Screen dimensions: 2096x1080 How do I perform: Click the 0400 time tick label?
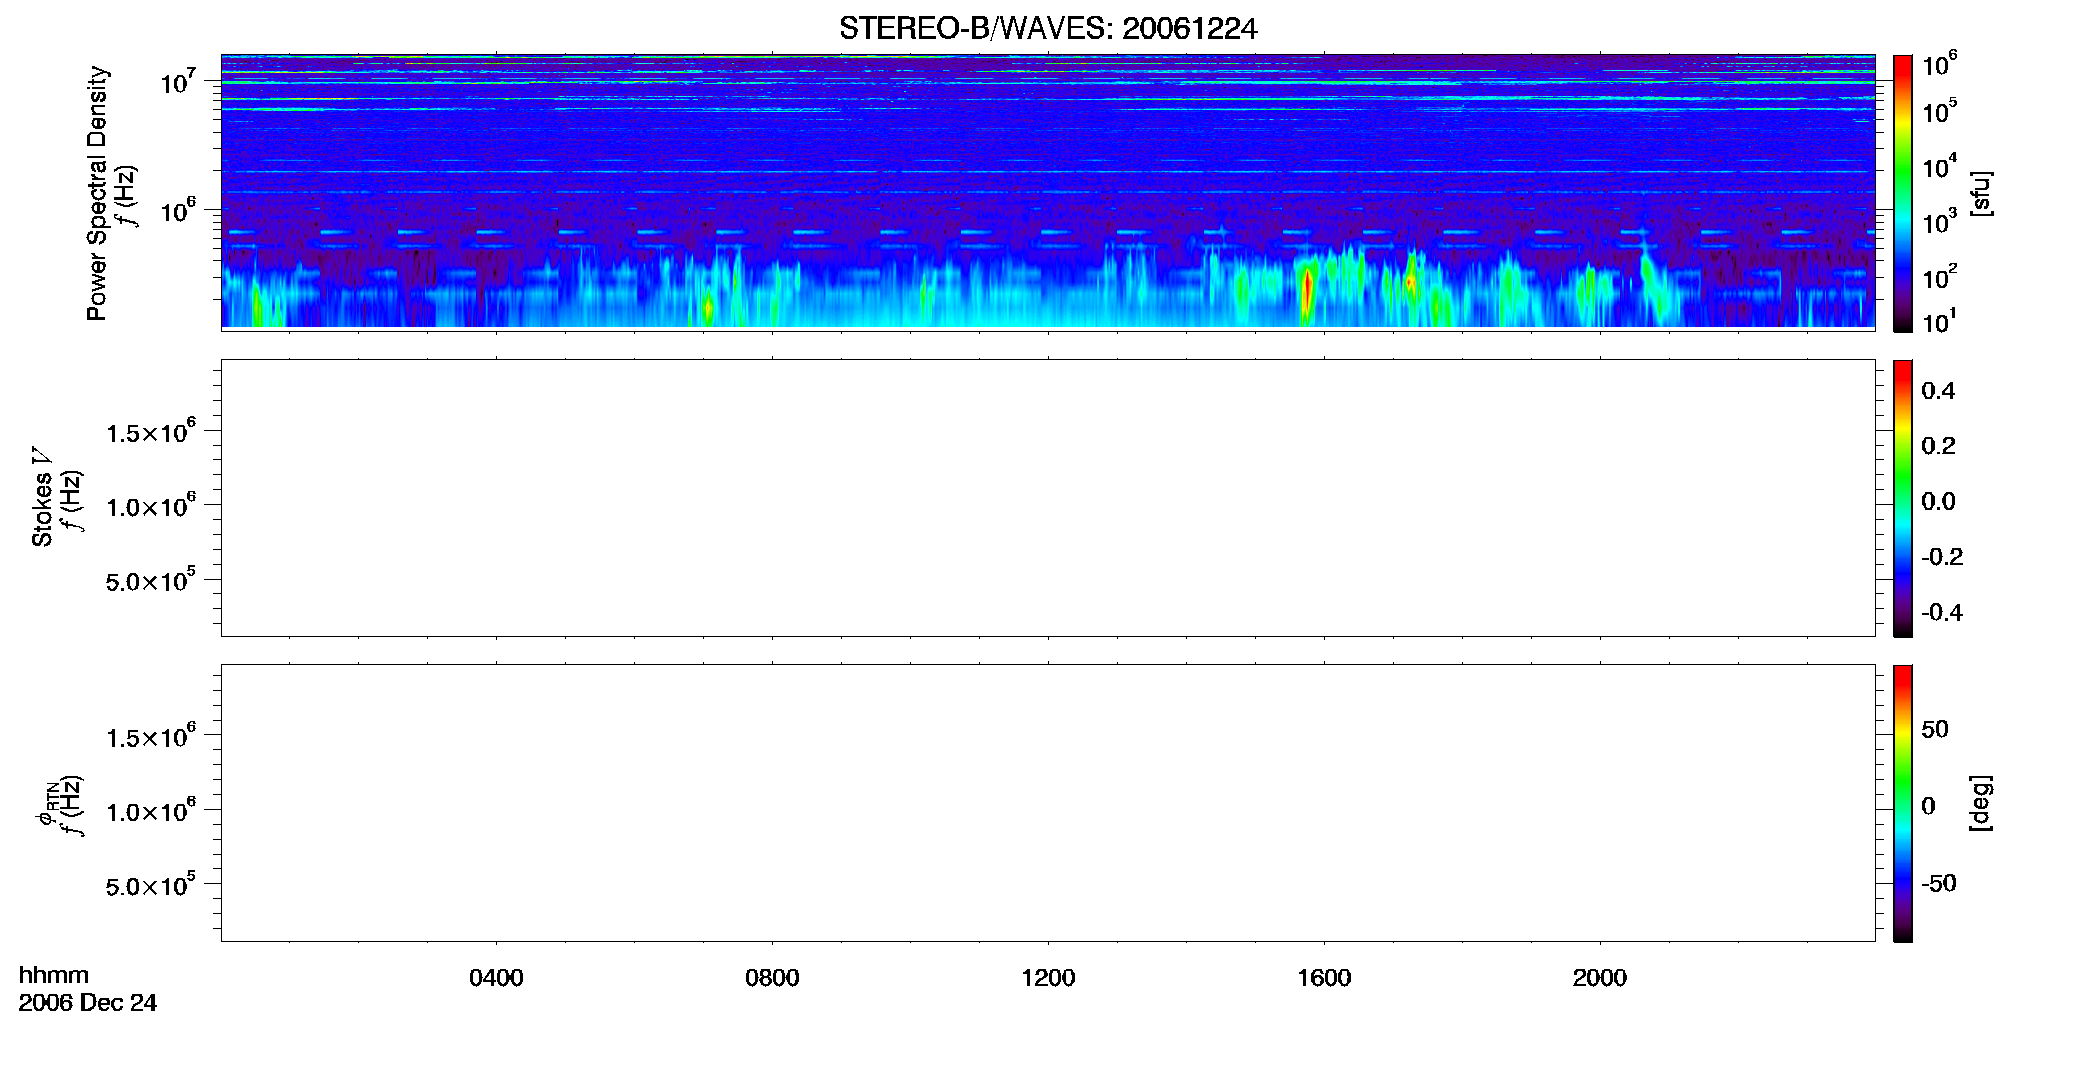[x=496, y=978]
